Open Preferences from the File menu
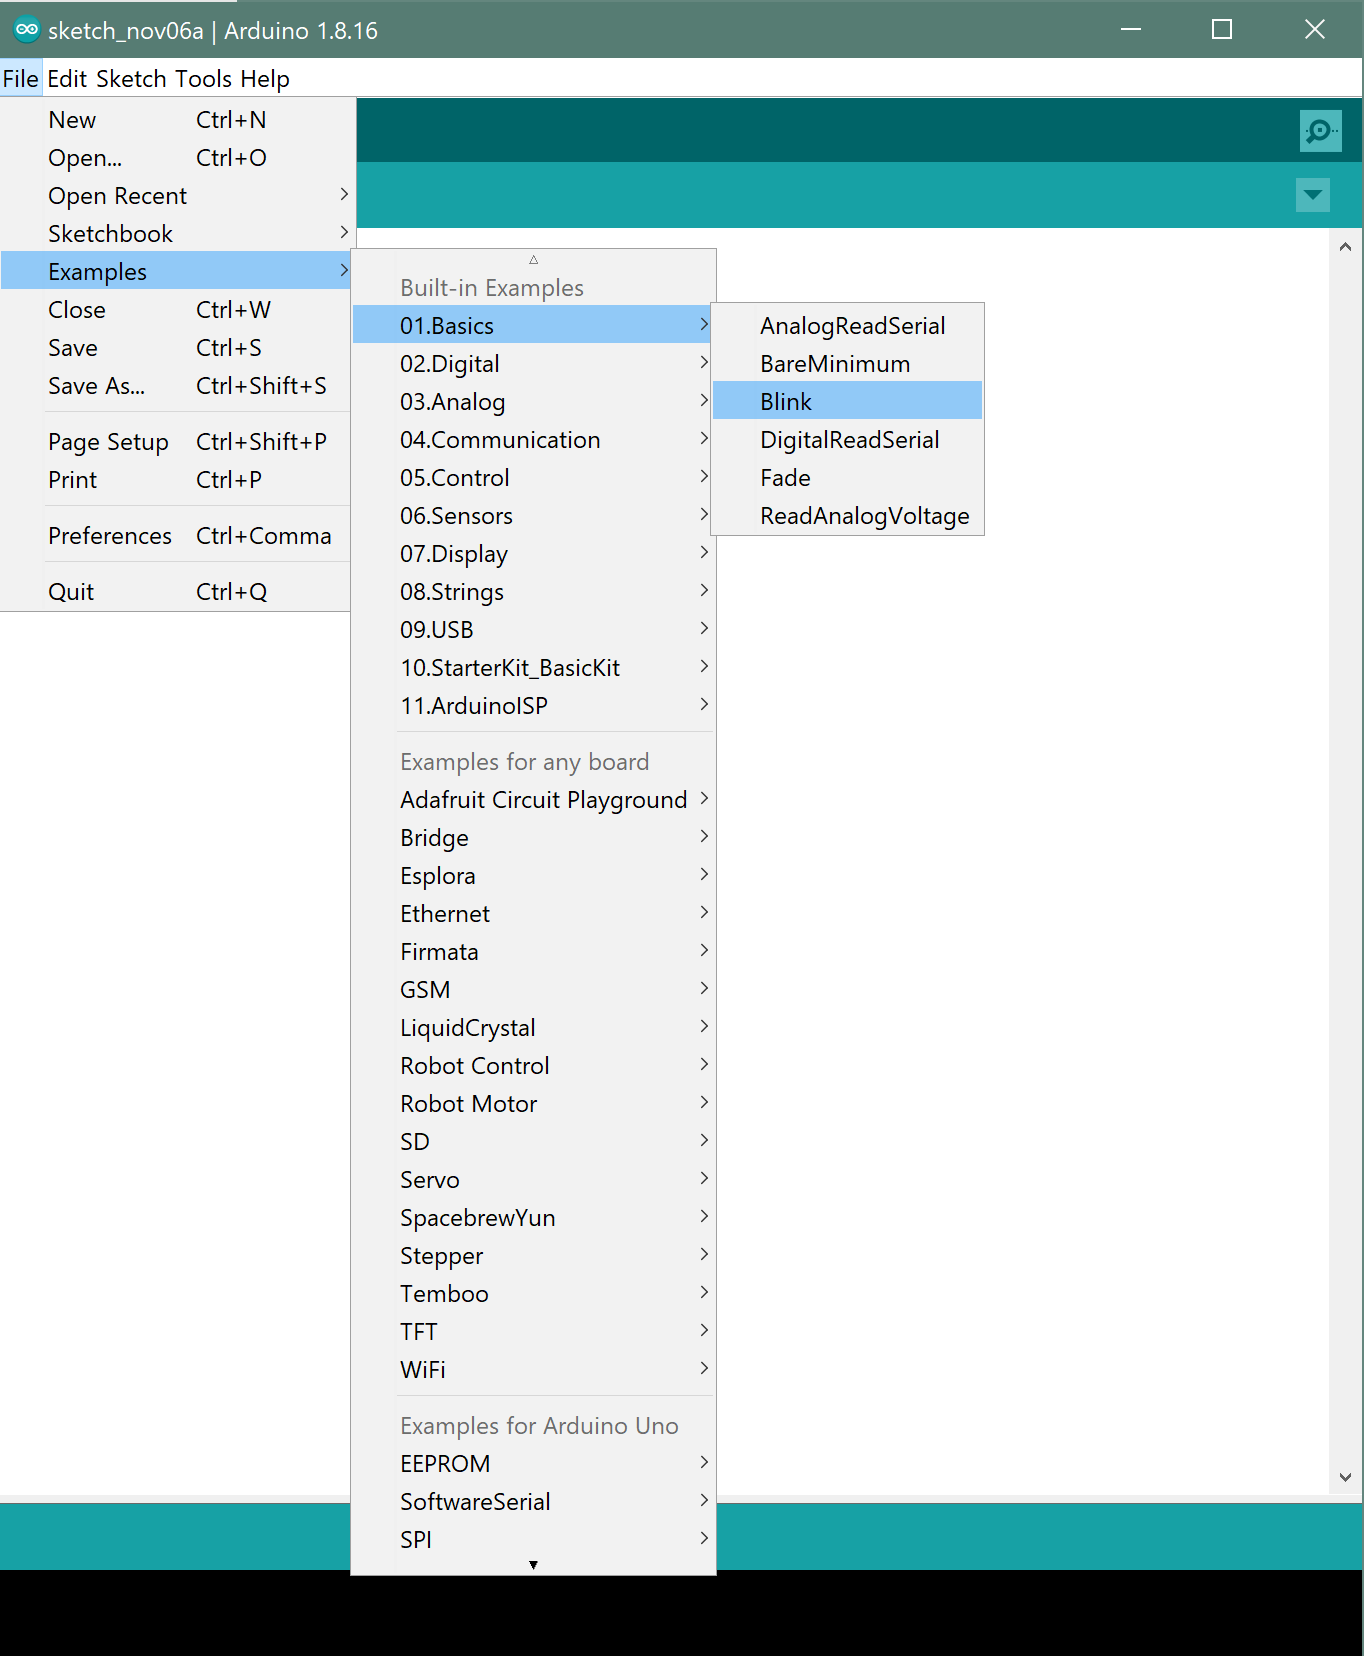The width and height of the screenshot is (1364, 1656). [176, 536]
